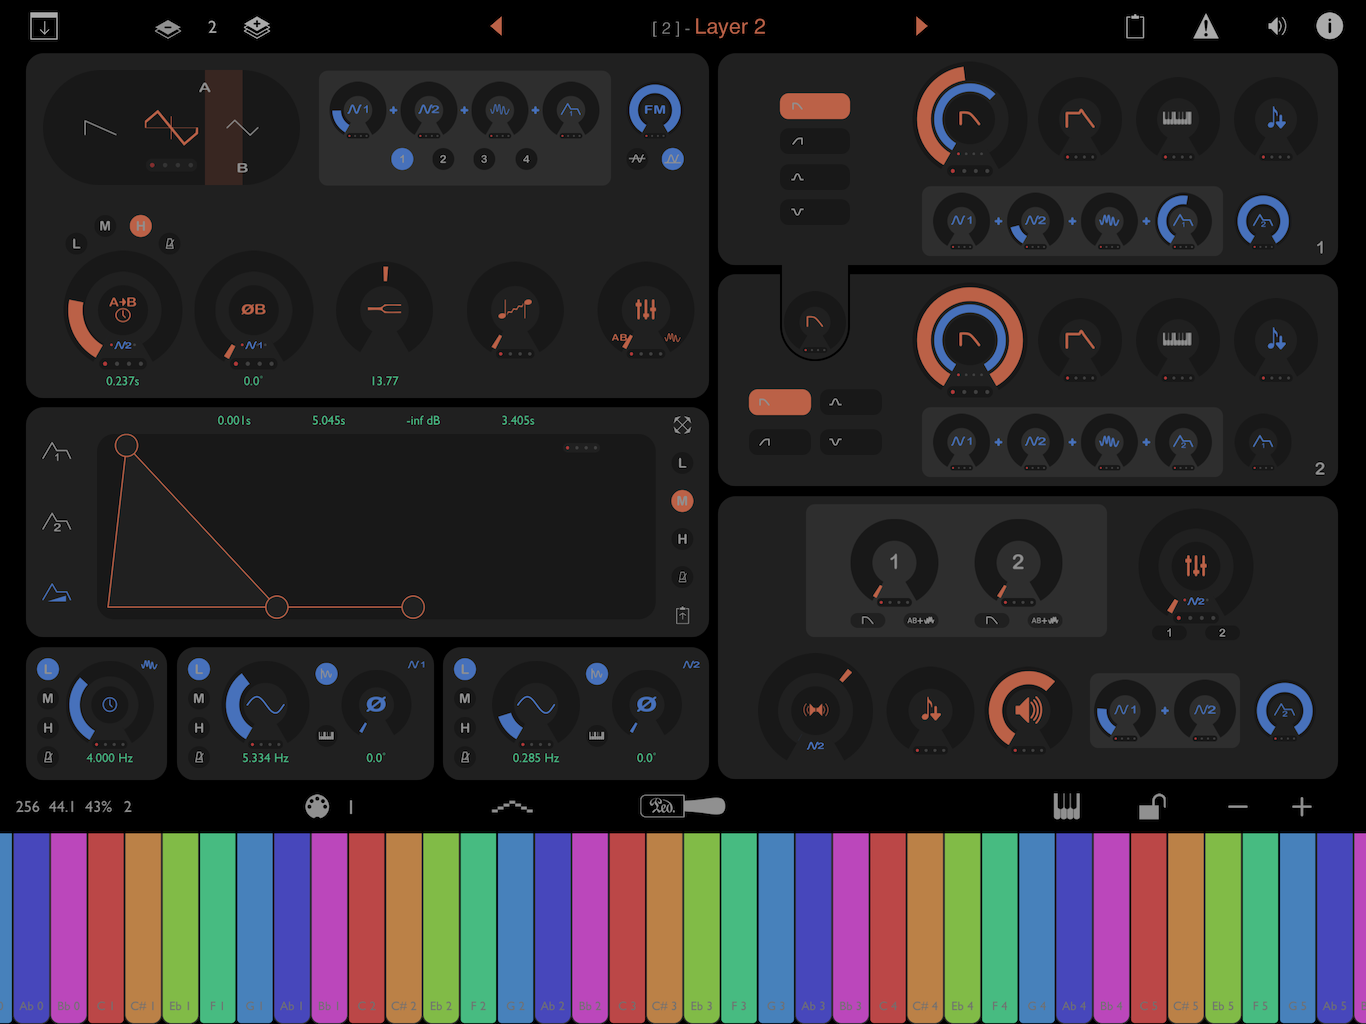Click the orange volume knob with the speaker symbol

pos(1027,711)
